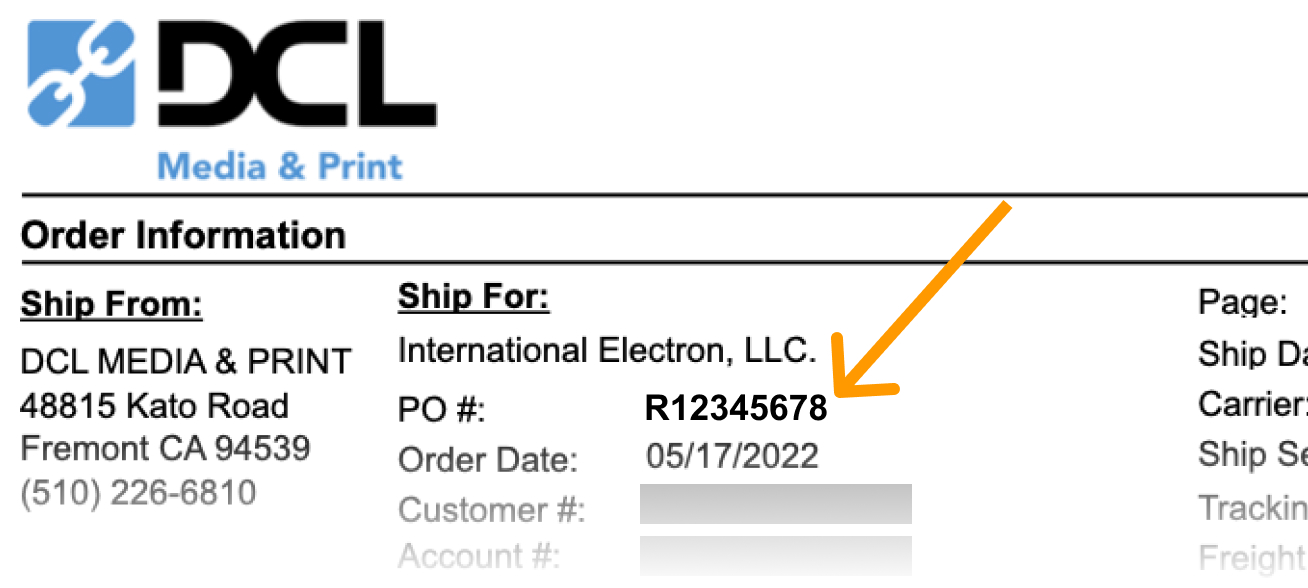
Task: Click the Ship For: label
Action: point(474,297)
